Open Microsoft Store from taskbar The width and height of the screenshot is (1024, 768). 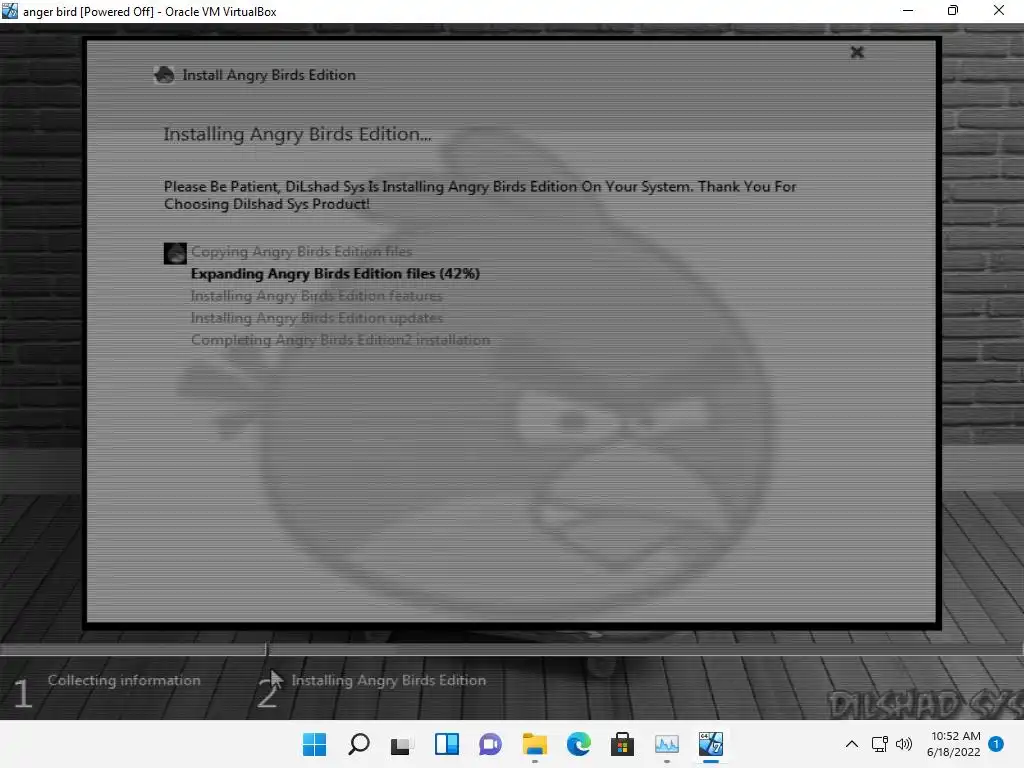click(622, 744)
